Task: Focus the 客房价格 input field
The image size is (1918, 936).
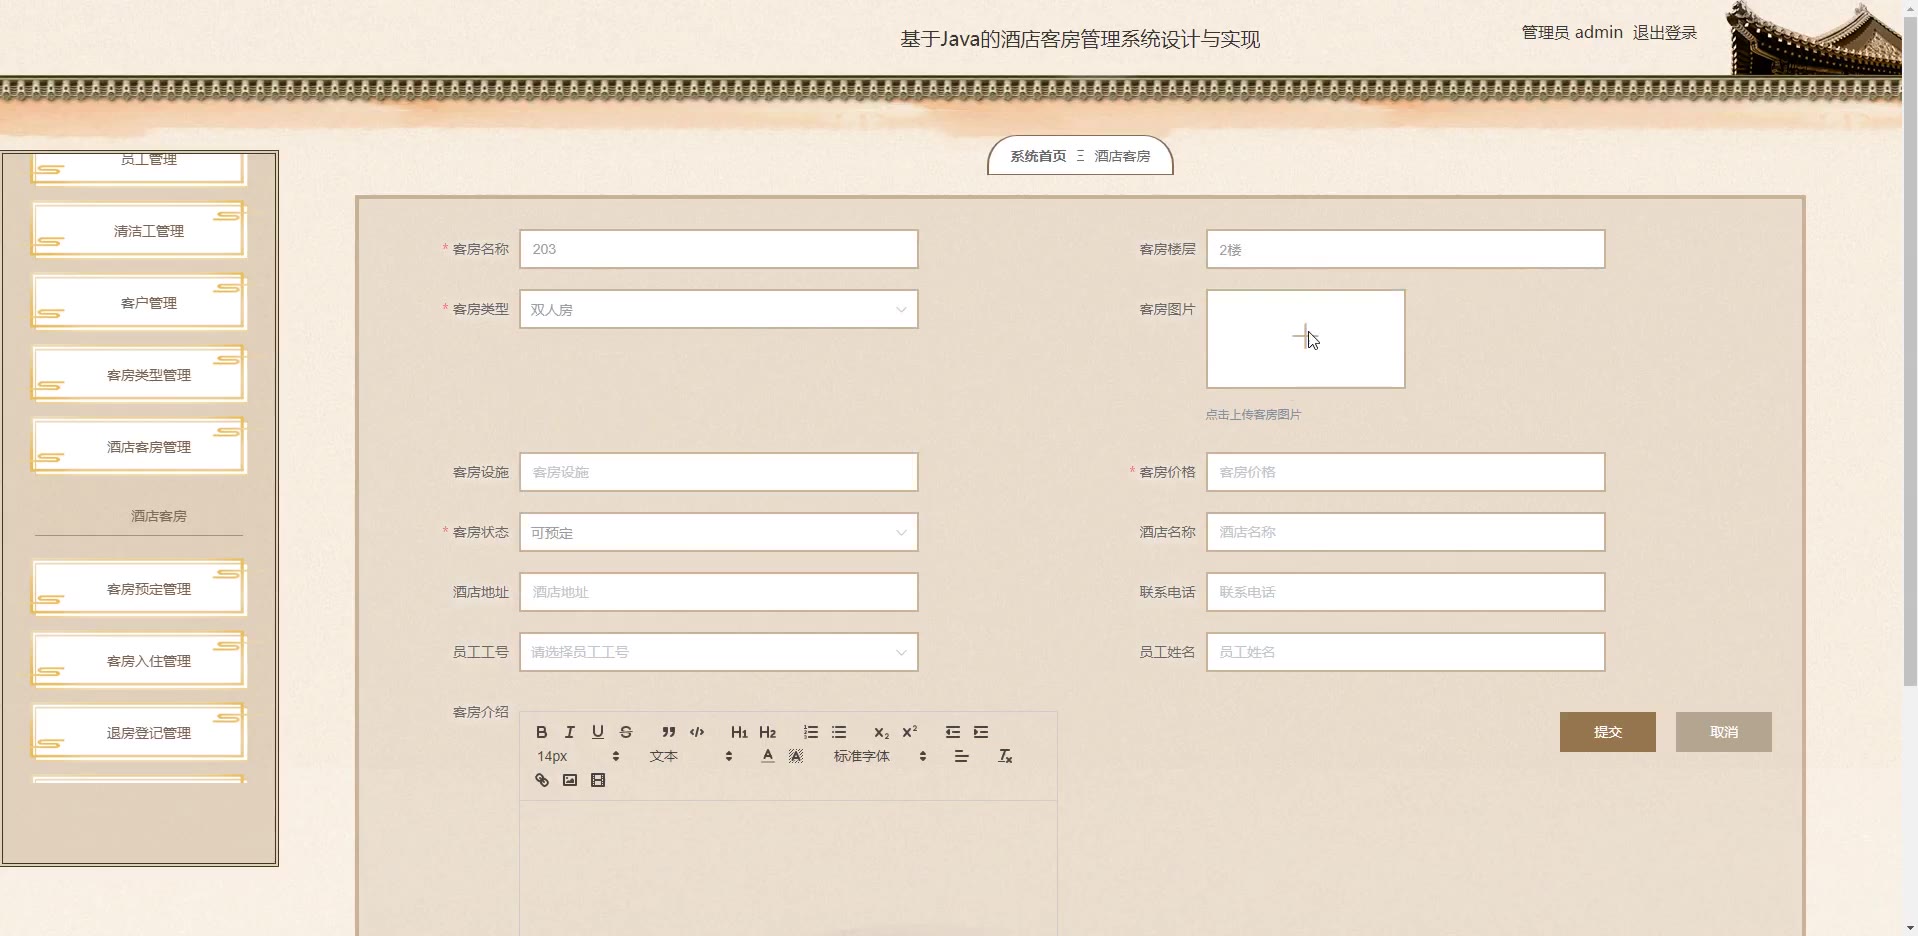Action: pyautogui.click(x=1405, y=472)
